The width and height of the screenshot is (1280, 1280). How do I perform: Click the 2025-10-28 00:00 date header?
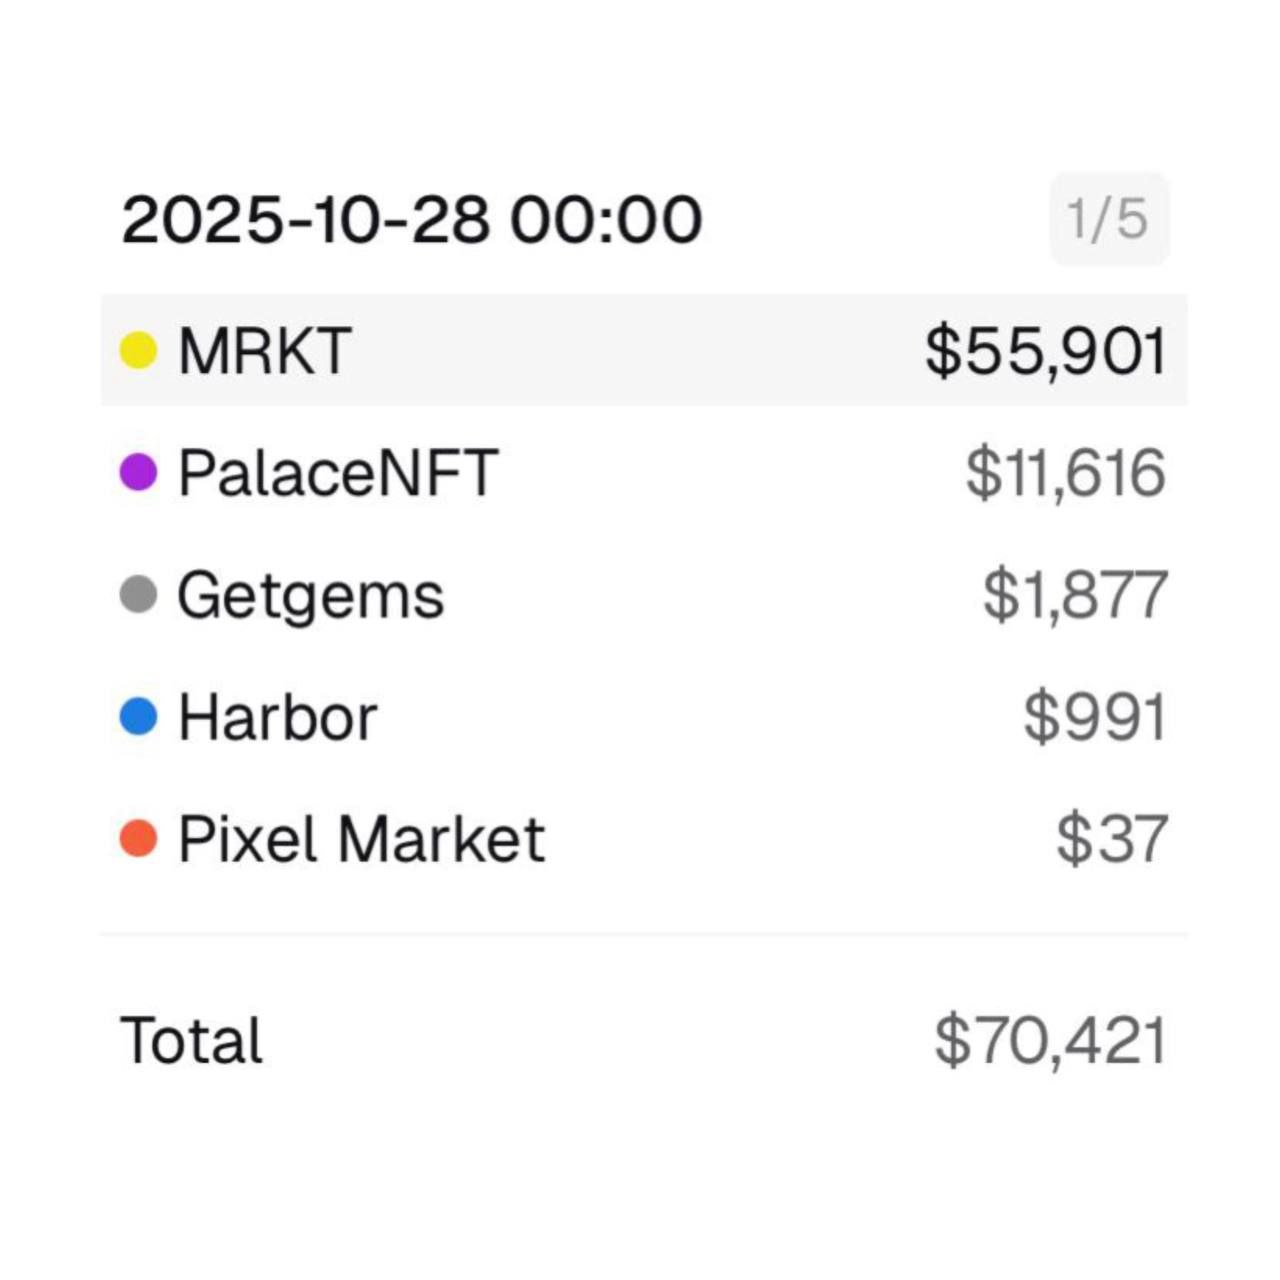pyautogui.click(x=411, y=220)
